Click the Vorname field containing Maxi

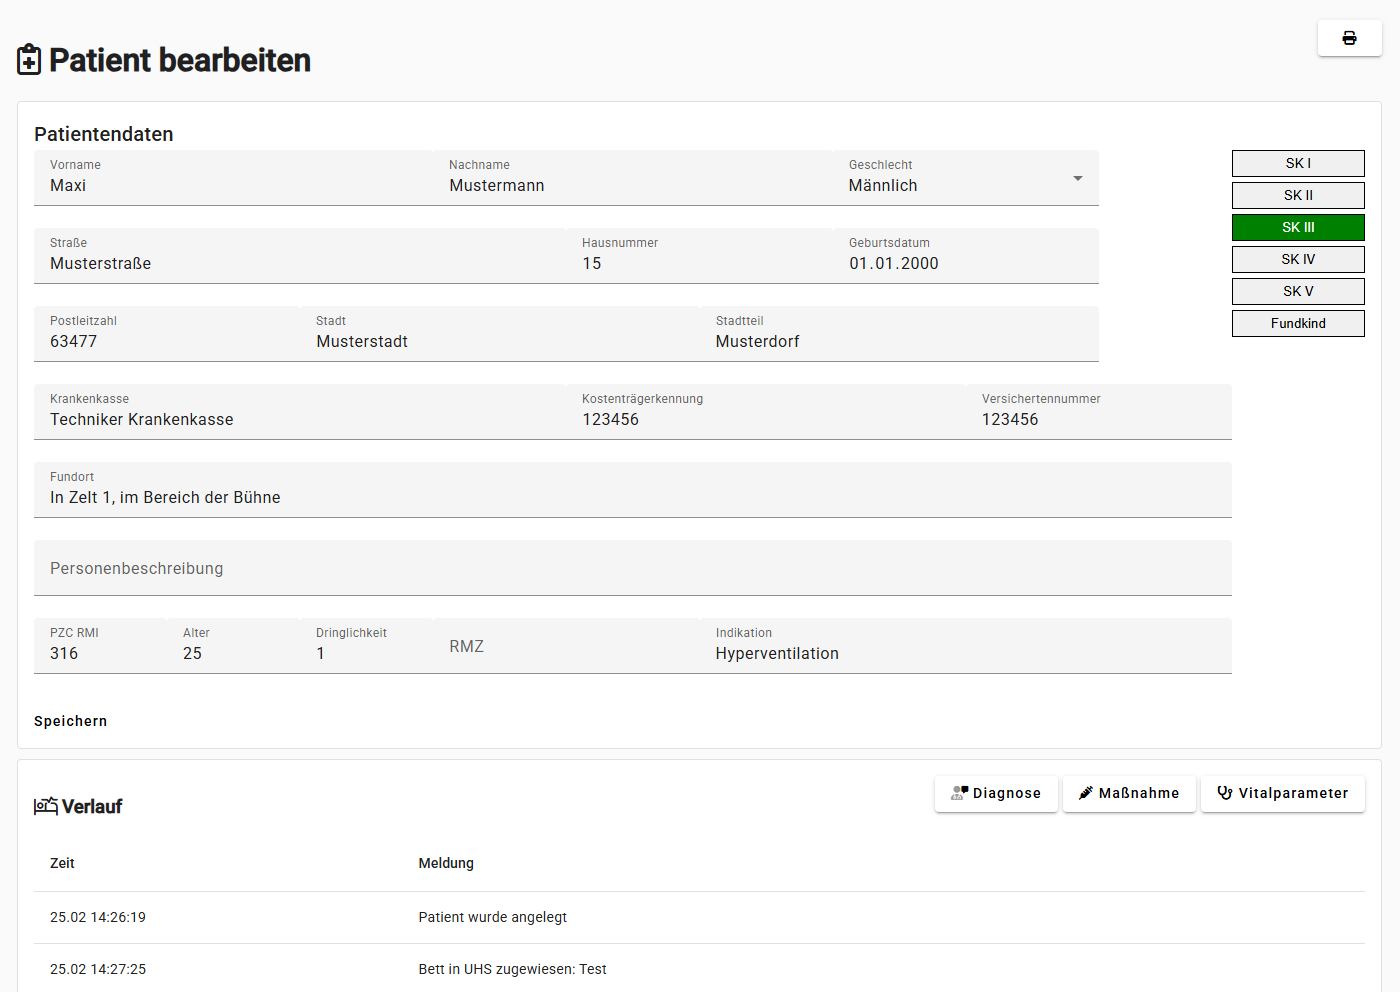233,185
